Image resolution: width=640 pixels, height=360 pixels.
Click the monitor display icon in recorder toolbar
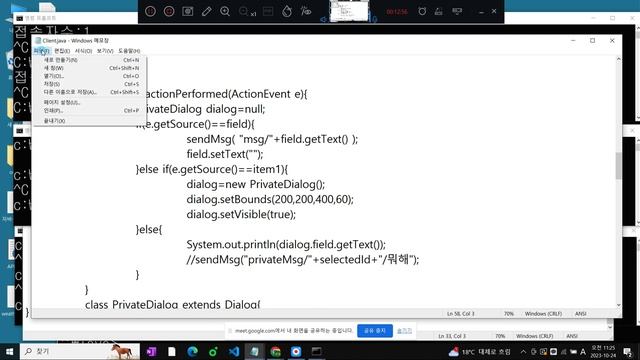[457, 11]
